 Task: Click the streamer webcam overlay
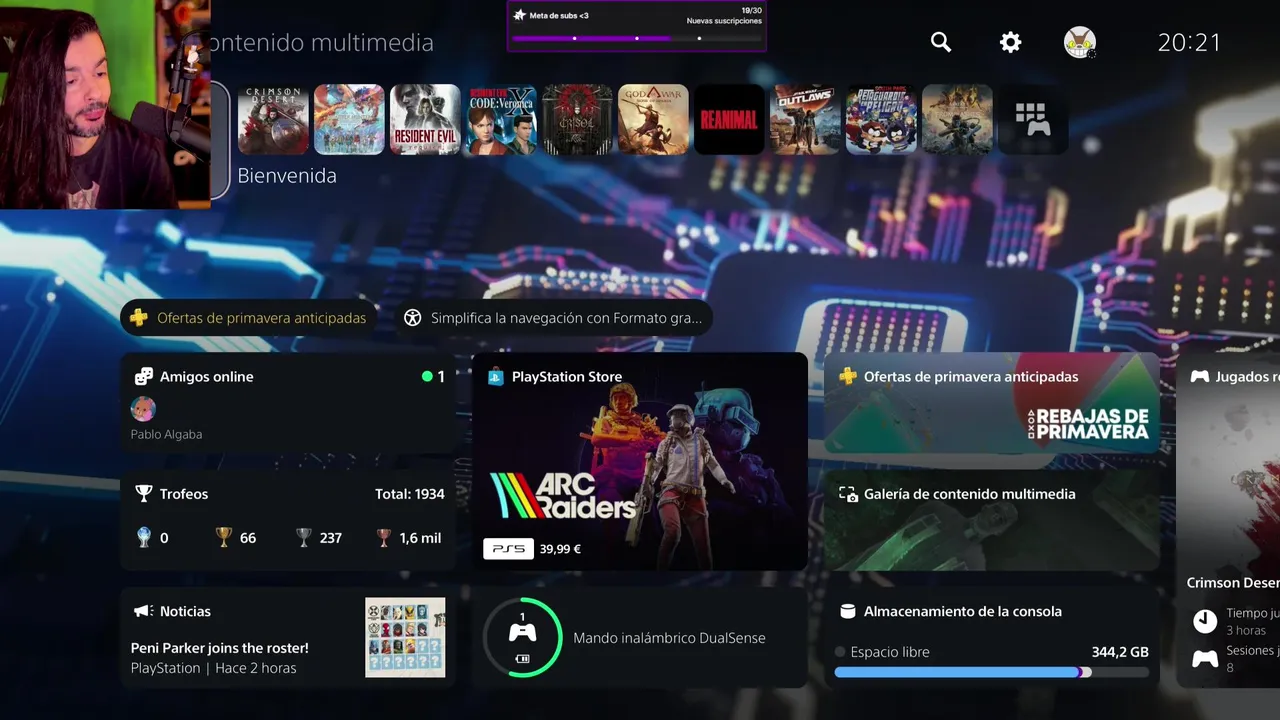coord(105,104)
